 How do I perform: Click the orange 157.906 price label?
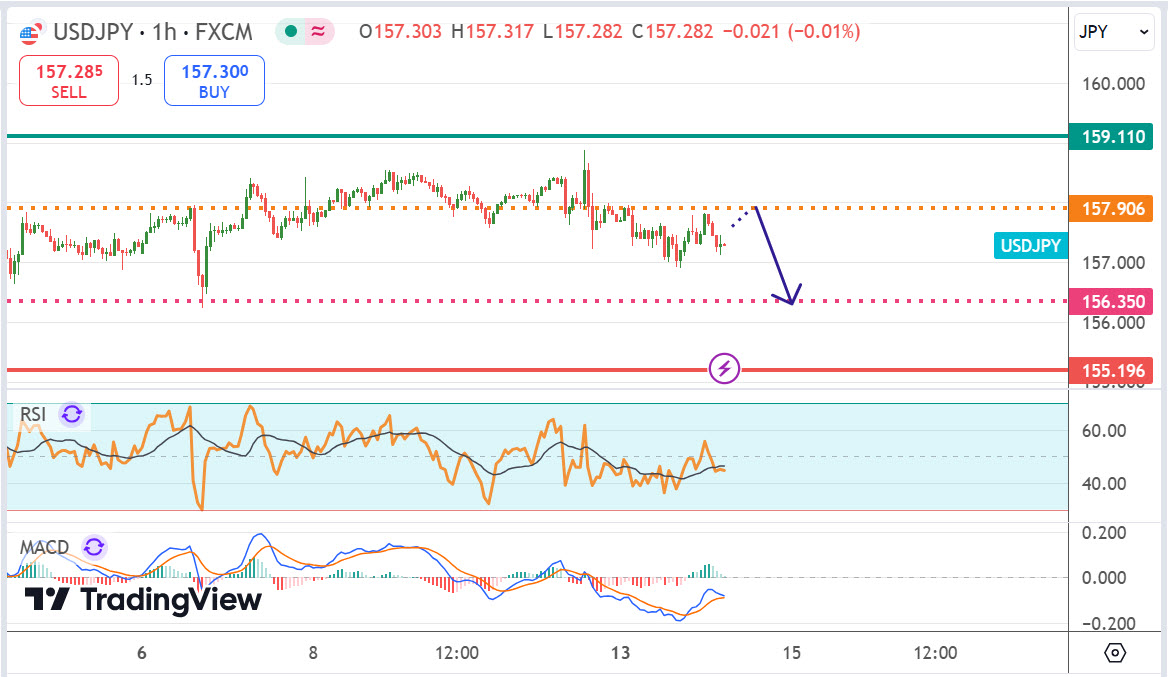[1110, 209]
